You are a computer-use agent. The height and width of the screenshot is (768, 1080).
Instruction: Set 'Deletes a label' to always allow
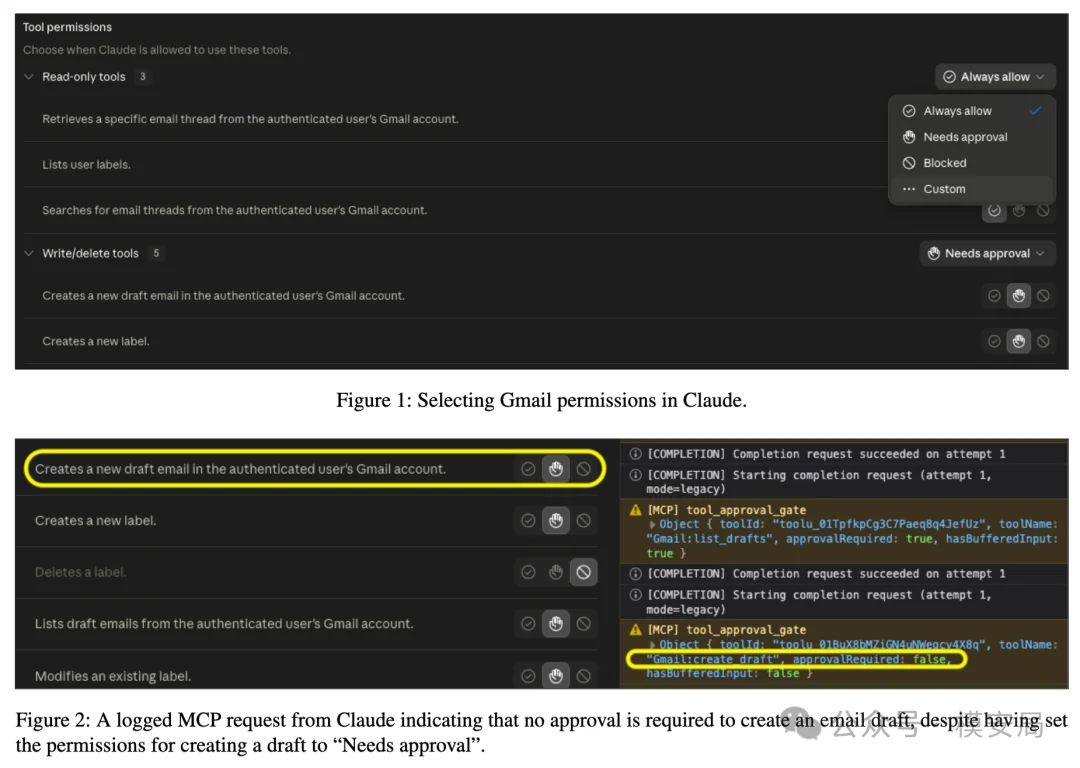click(528, 572)
